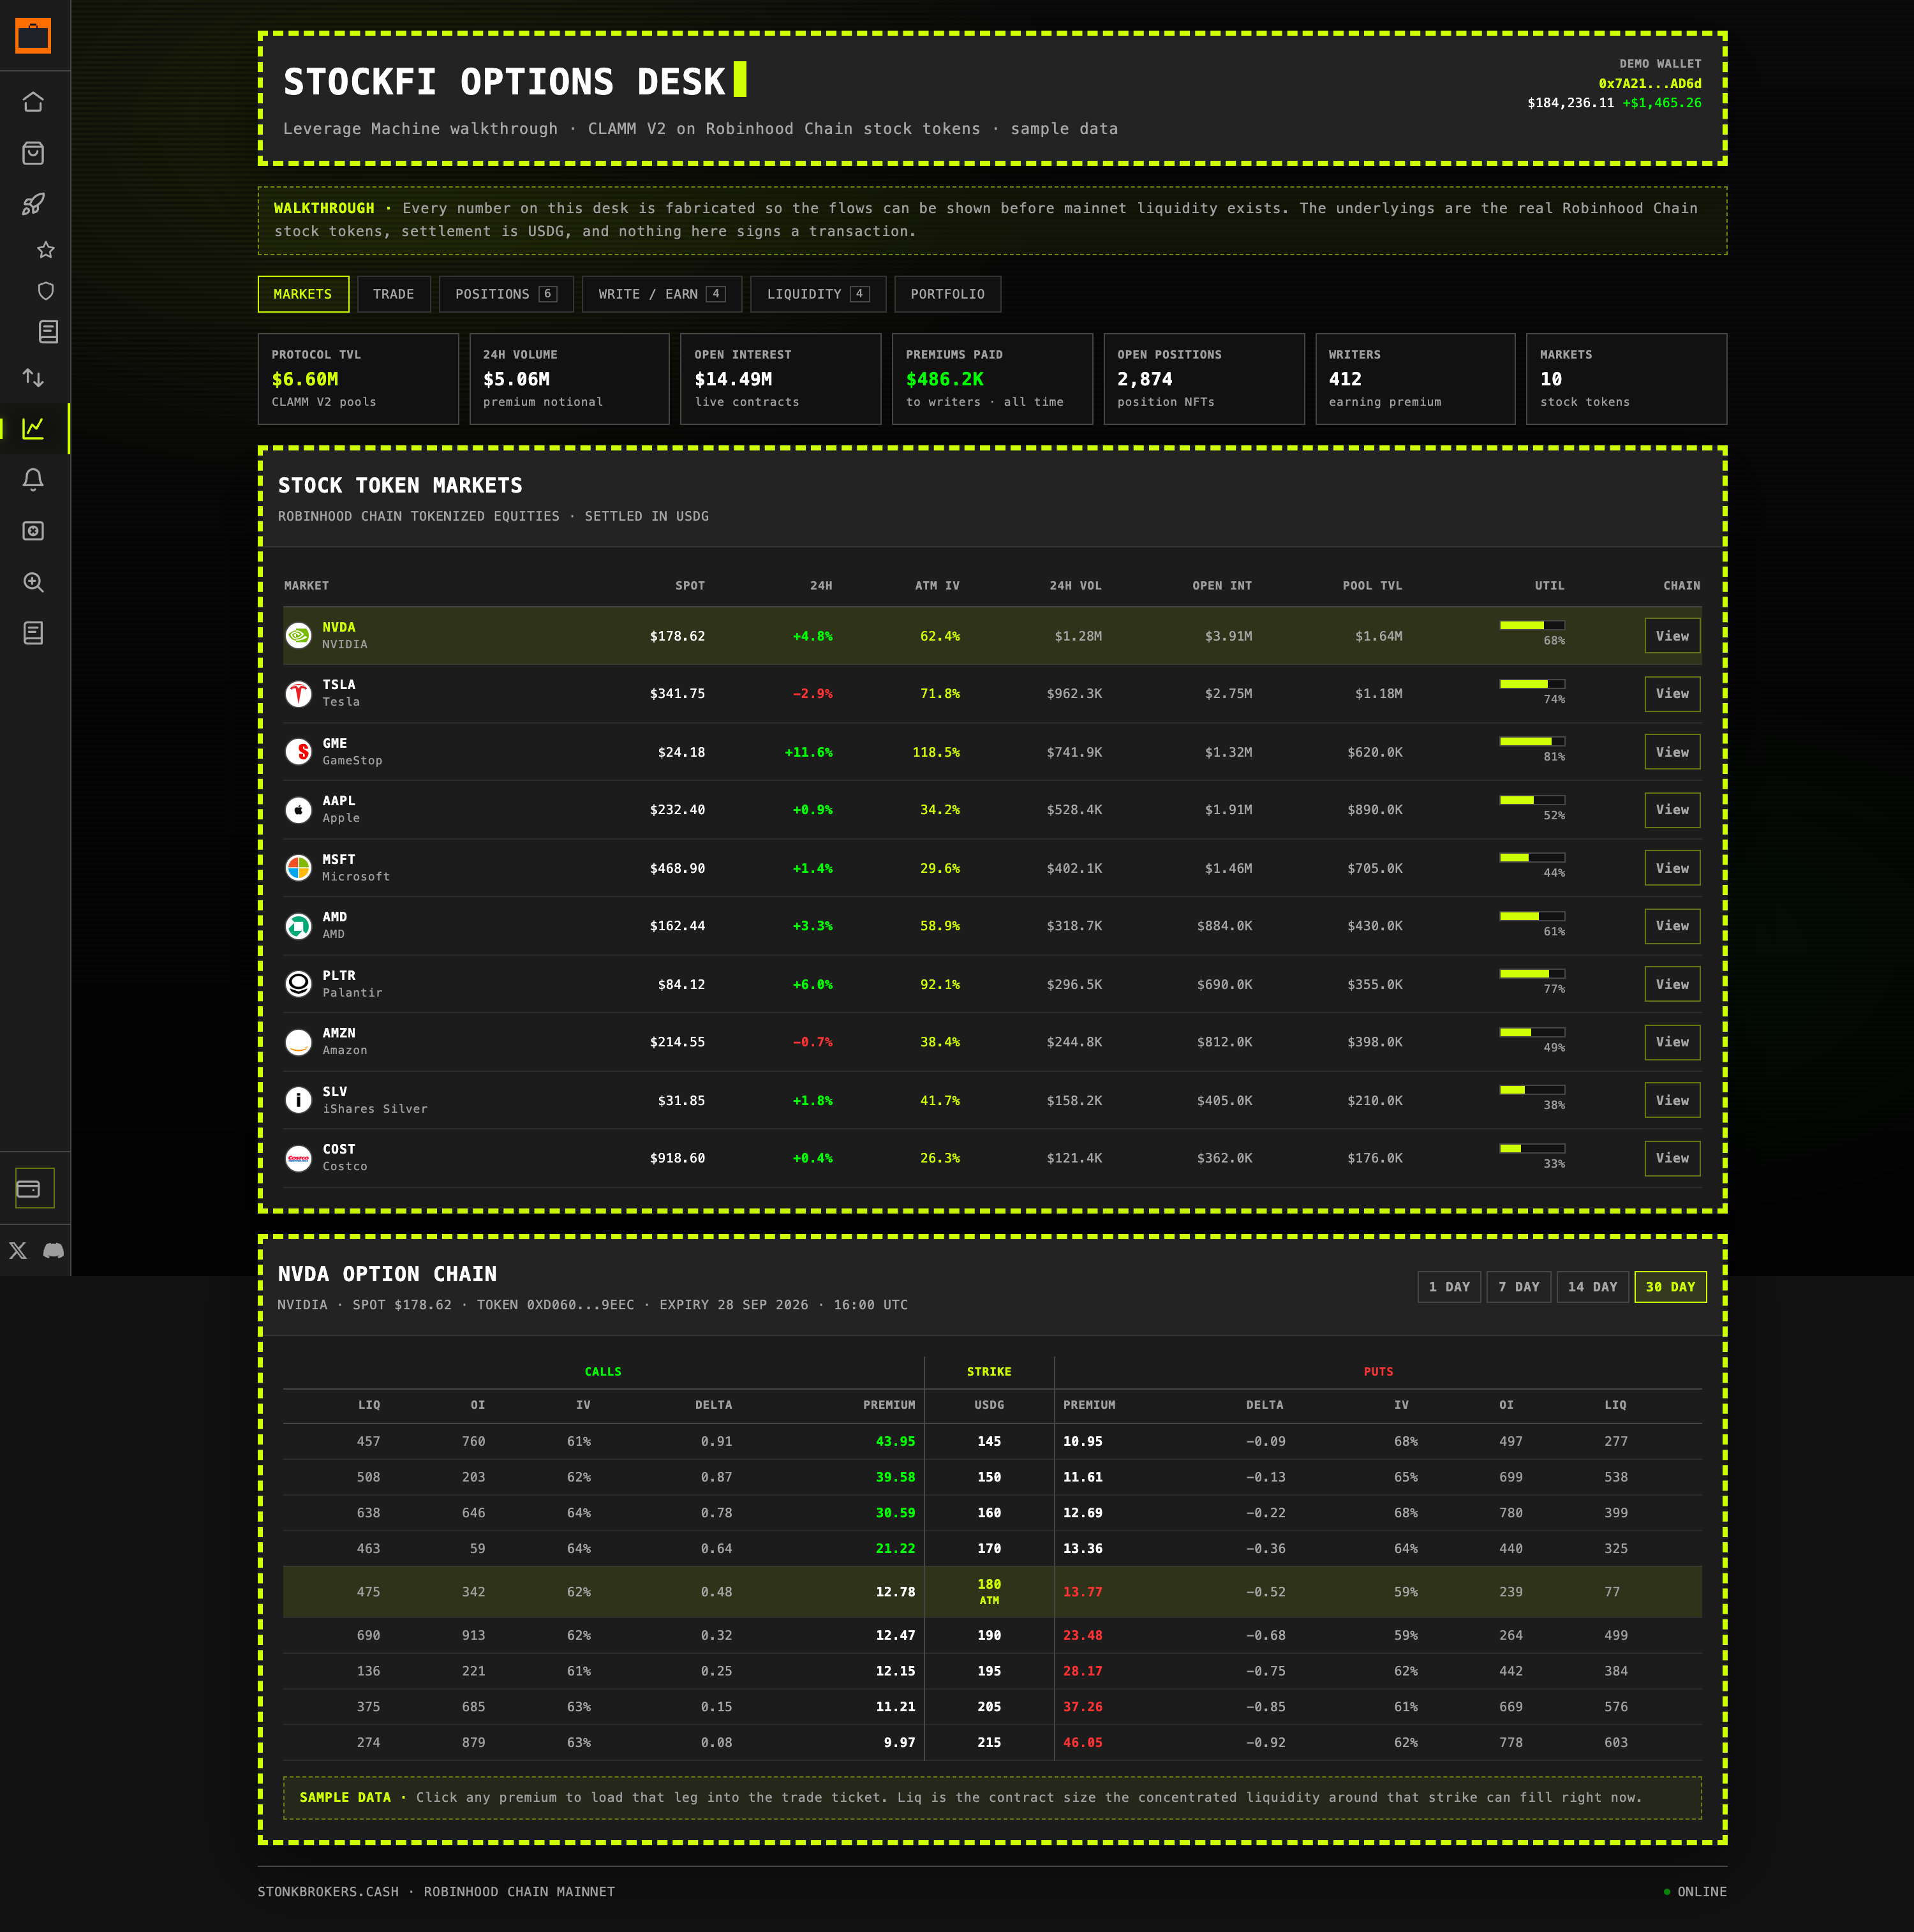Select the strike 190 cell
The height and width of the screenshot is (1932, 1914).
coord(989,1635)
